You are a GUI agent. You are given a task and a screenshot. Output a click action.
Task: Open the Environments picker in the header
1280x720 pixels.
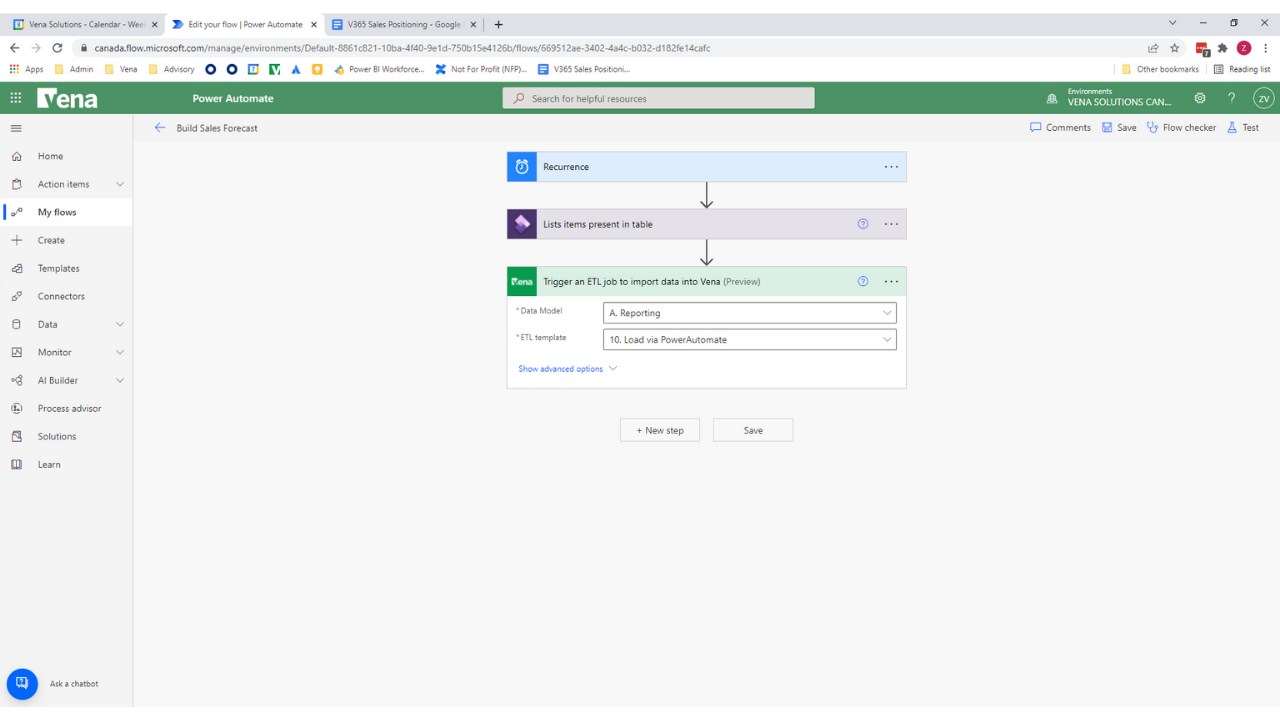tap(1108, 98)
